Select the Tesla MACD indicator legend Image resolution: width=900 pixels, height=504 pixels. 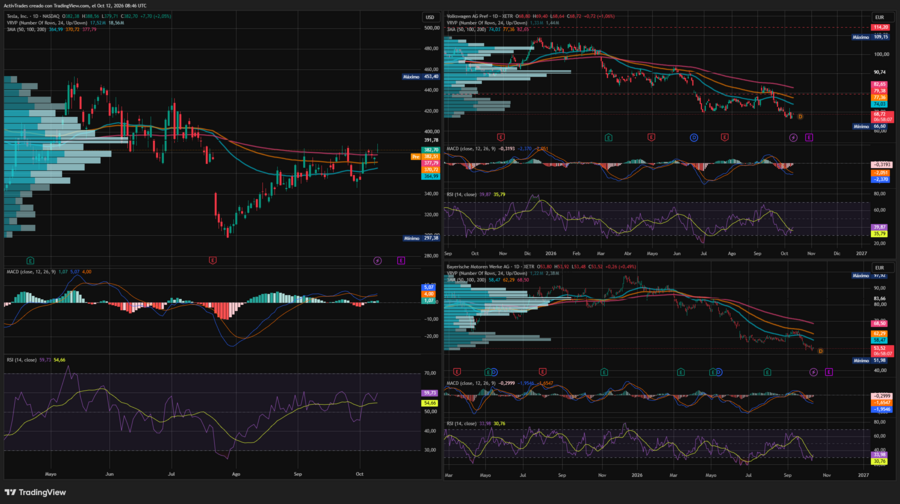point(49,272)
